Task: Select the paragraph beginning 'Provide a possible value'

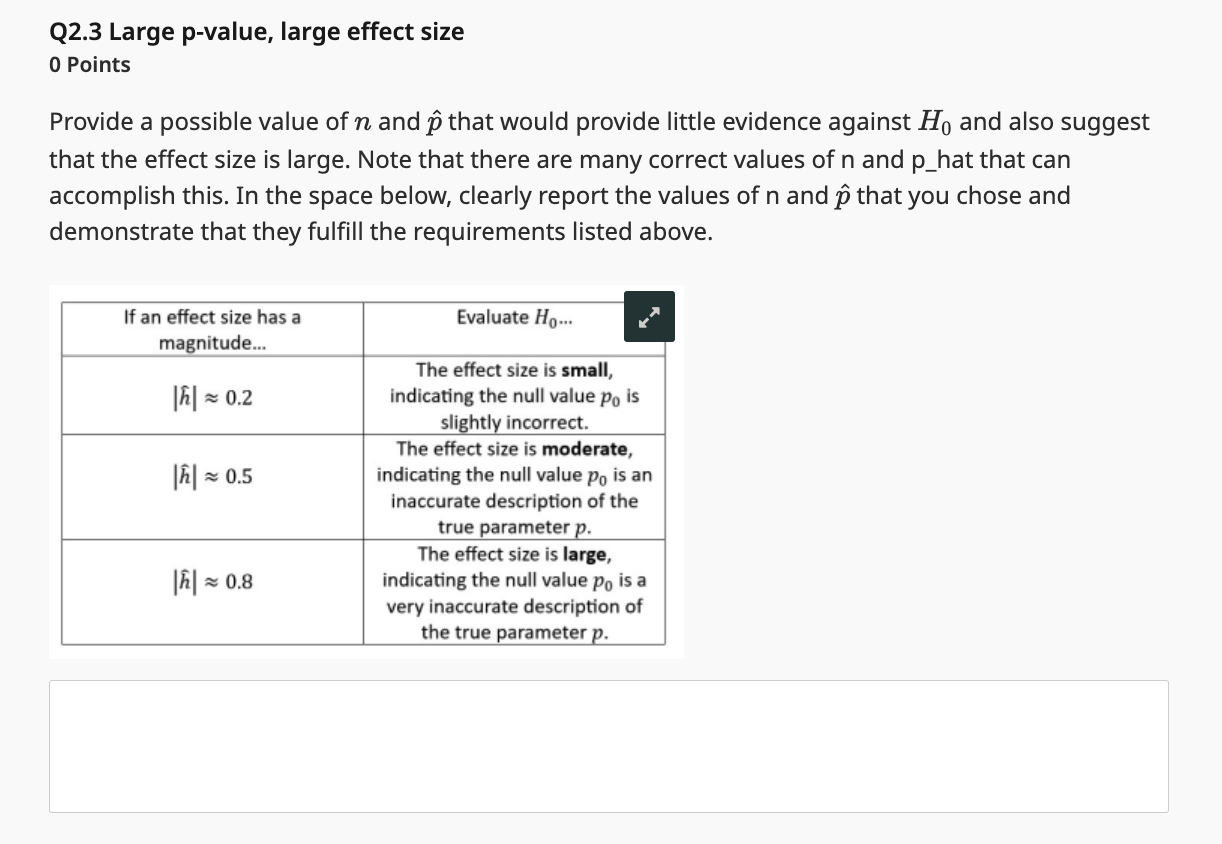Action: pos(598,176)
